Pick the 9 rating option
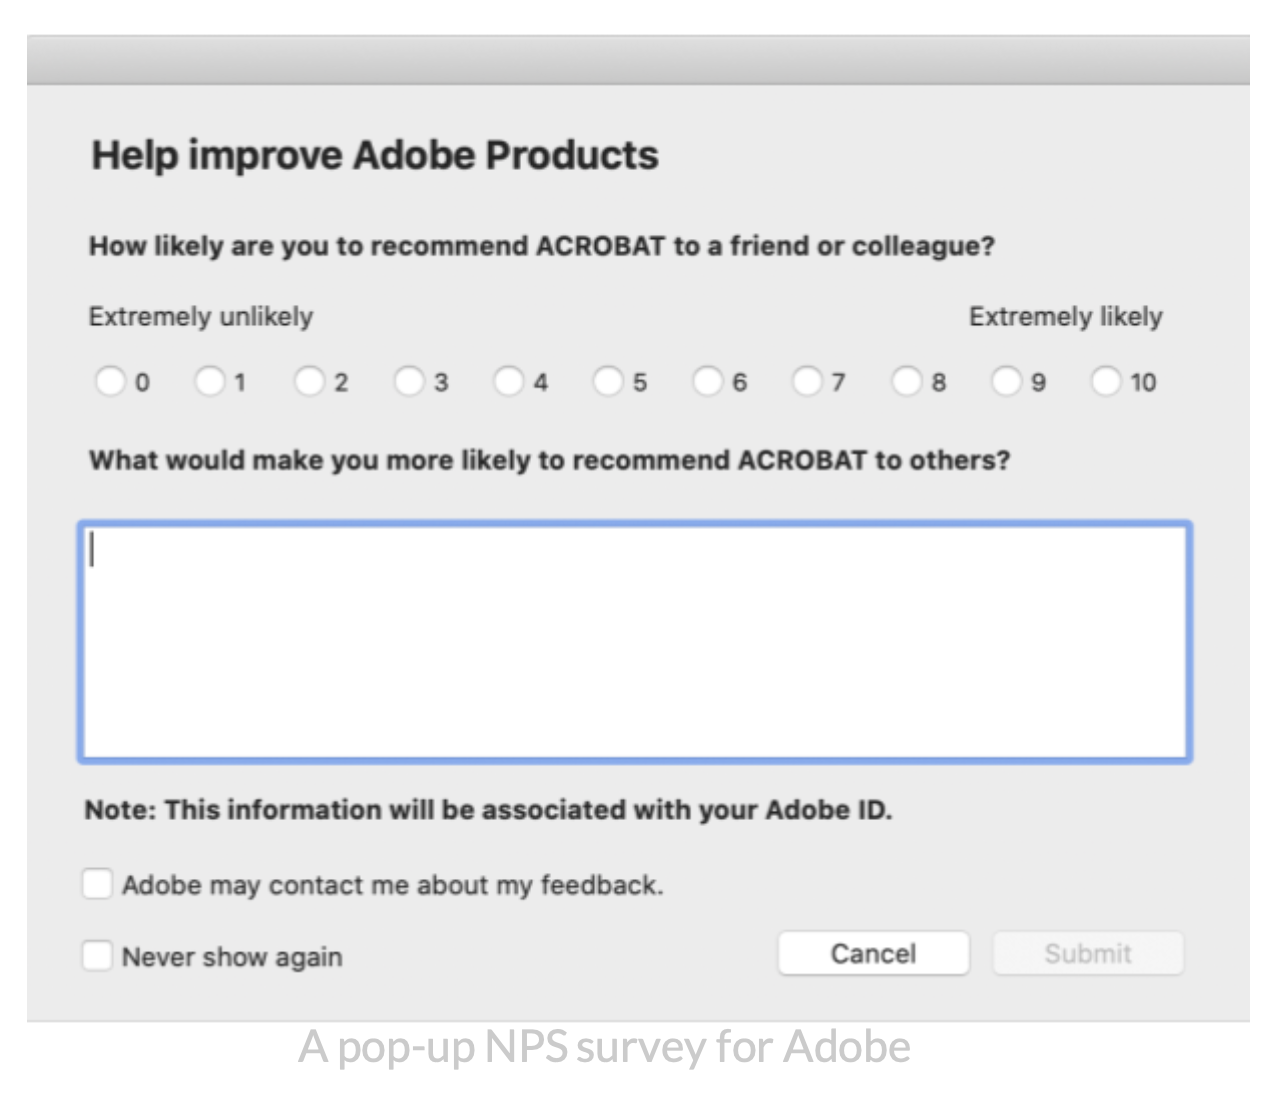This screenshot has height=1094, width=1276. coord(1006,381)
